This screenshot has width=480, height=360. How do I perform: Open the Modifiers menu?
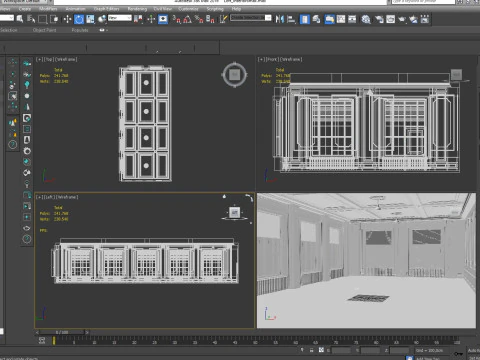[x=48, y=9]
